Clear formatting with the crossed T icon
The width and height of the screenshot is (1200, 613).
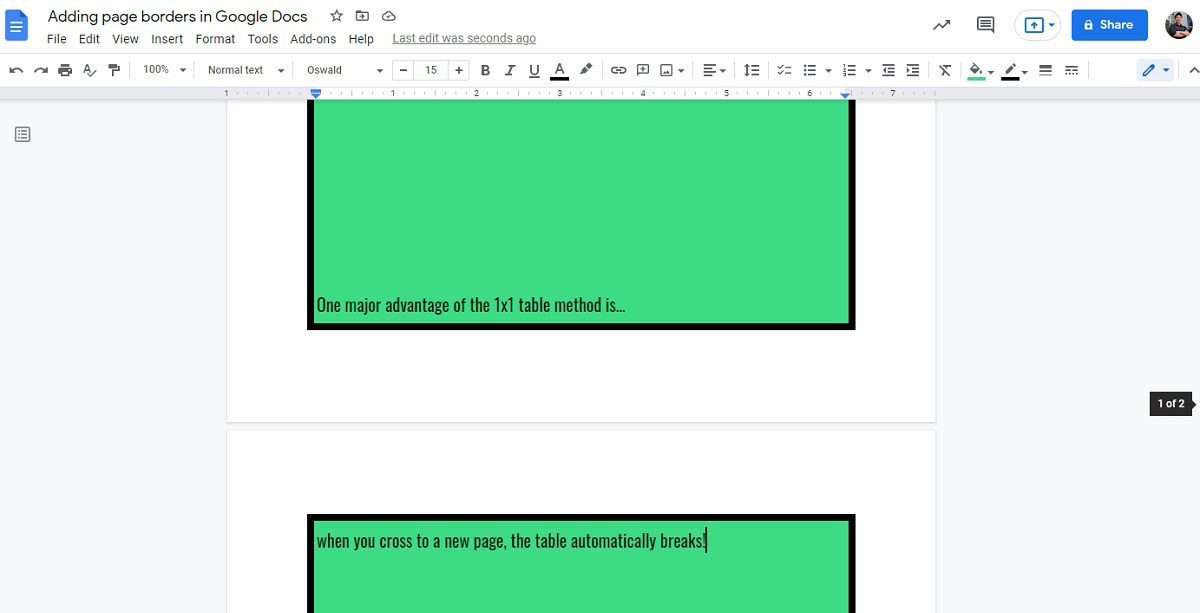[x=945, y=70]
